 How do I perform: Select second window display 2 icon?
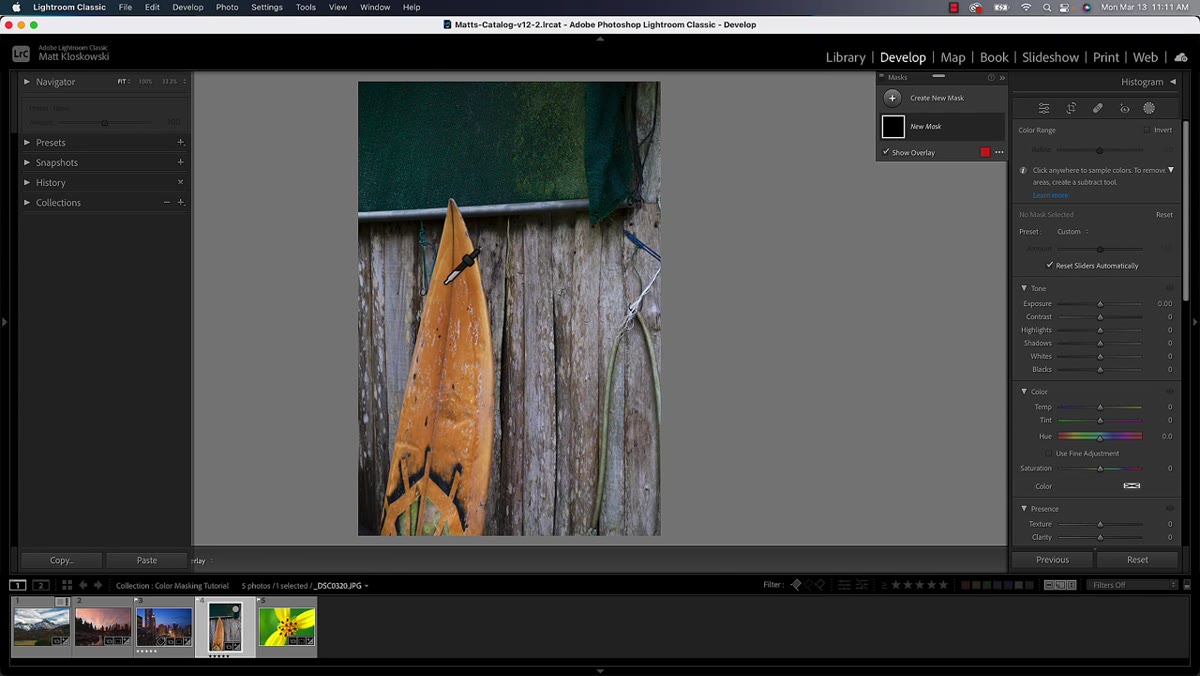point(41,585)
